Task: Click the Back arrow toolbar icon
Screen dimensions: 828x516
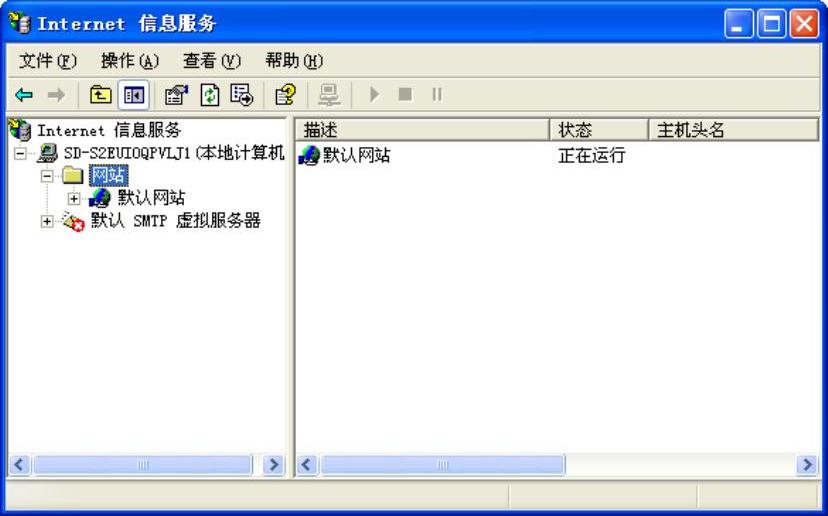Action: (24, 95)
